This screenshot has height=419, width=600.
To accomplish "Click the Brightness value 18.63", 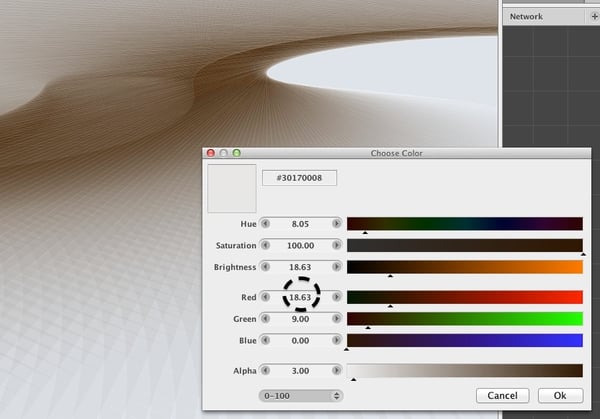I will [x=300, y=267].
